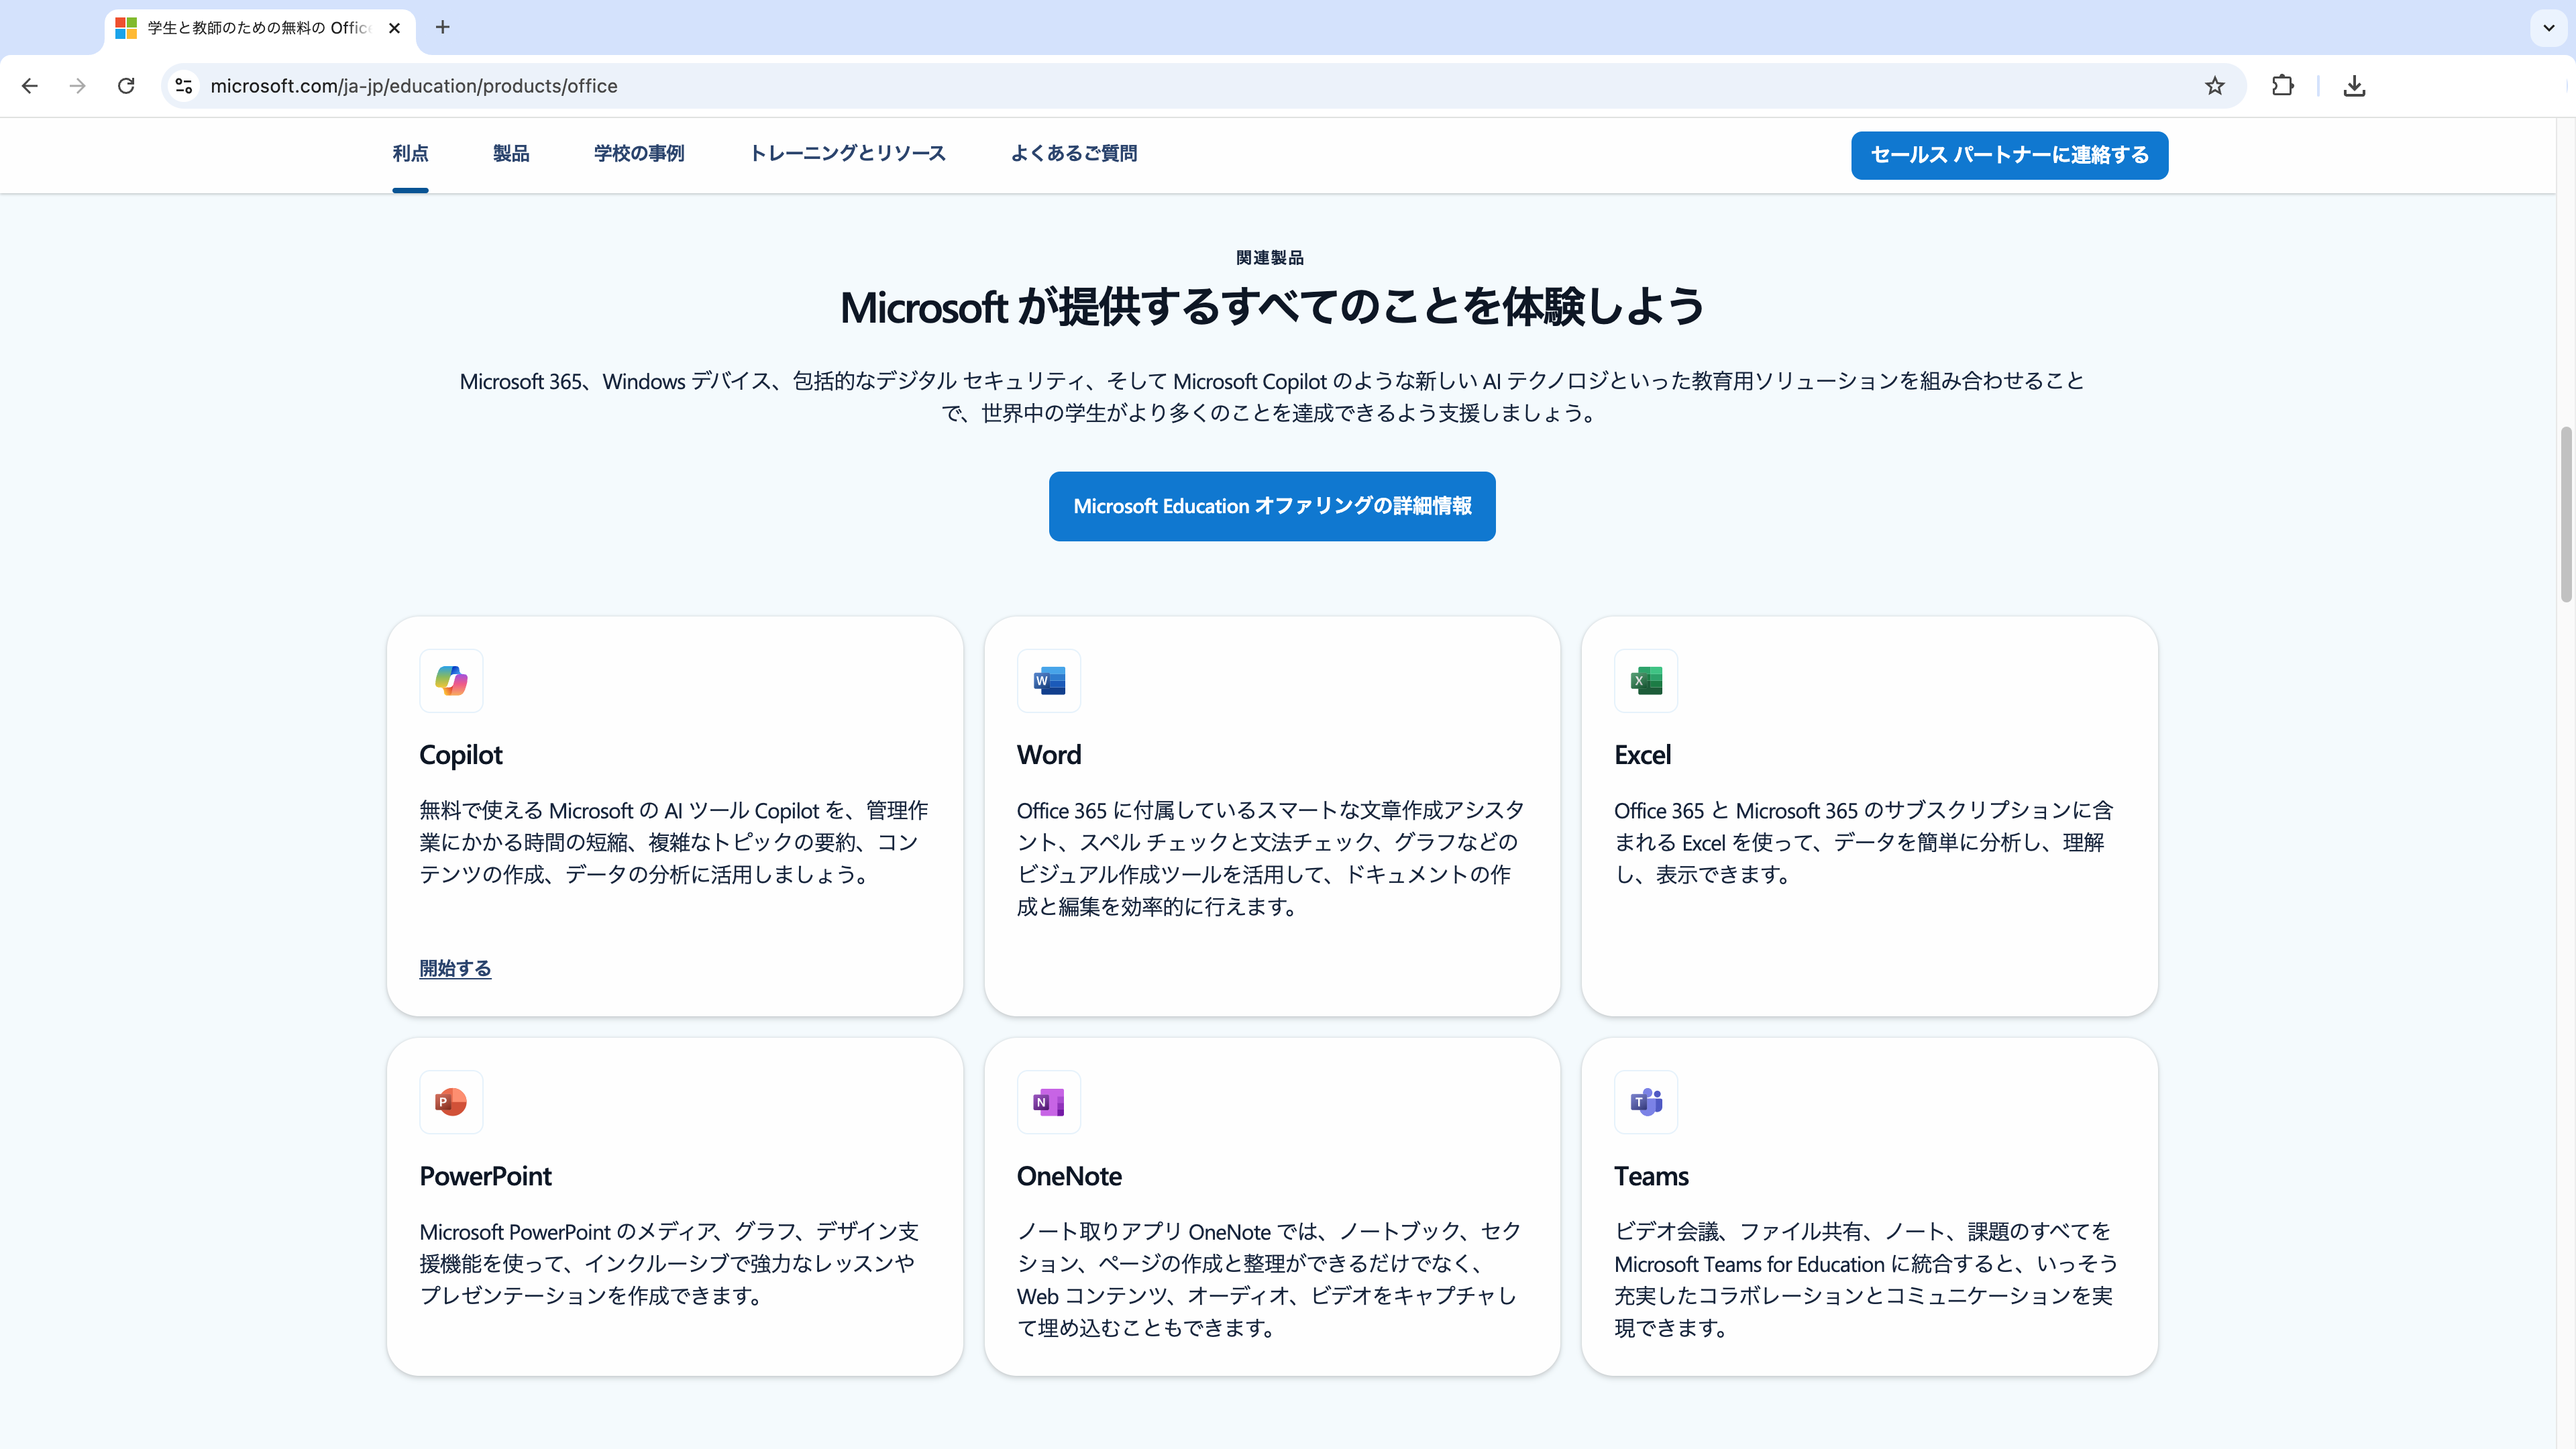Click the Word app icon

(x=1048, y=681)
